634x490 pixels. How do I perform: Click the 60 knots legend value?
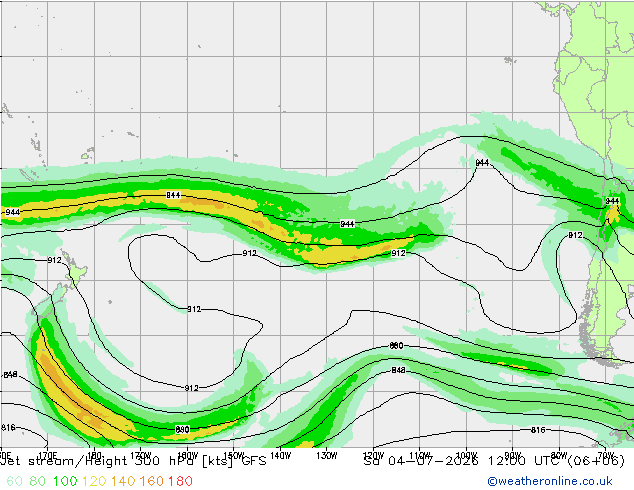click(15, 481)
